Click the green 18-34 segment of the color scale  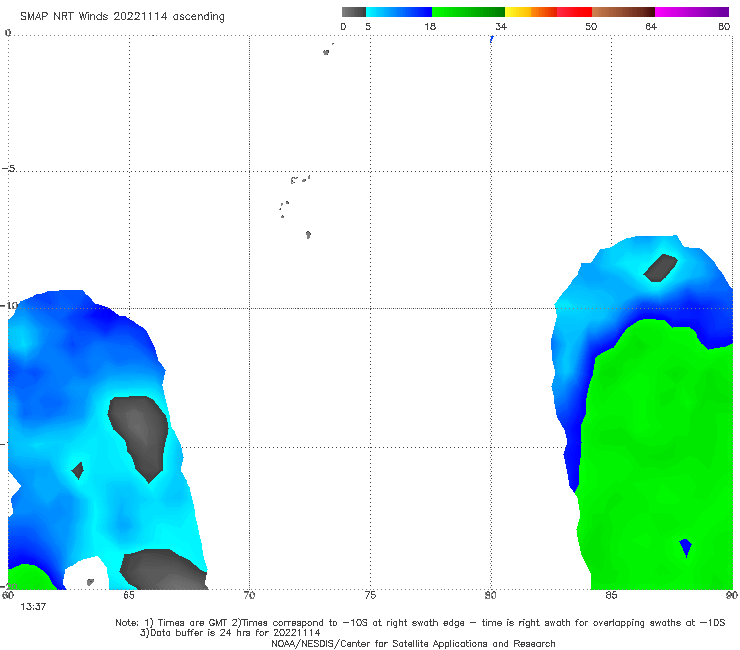(x=468, y=12)
